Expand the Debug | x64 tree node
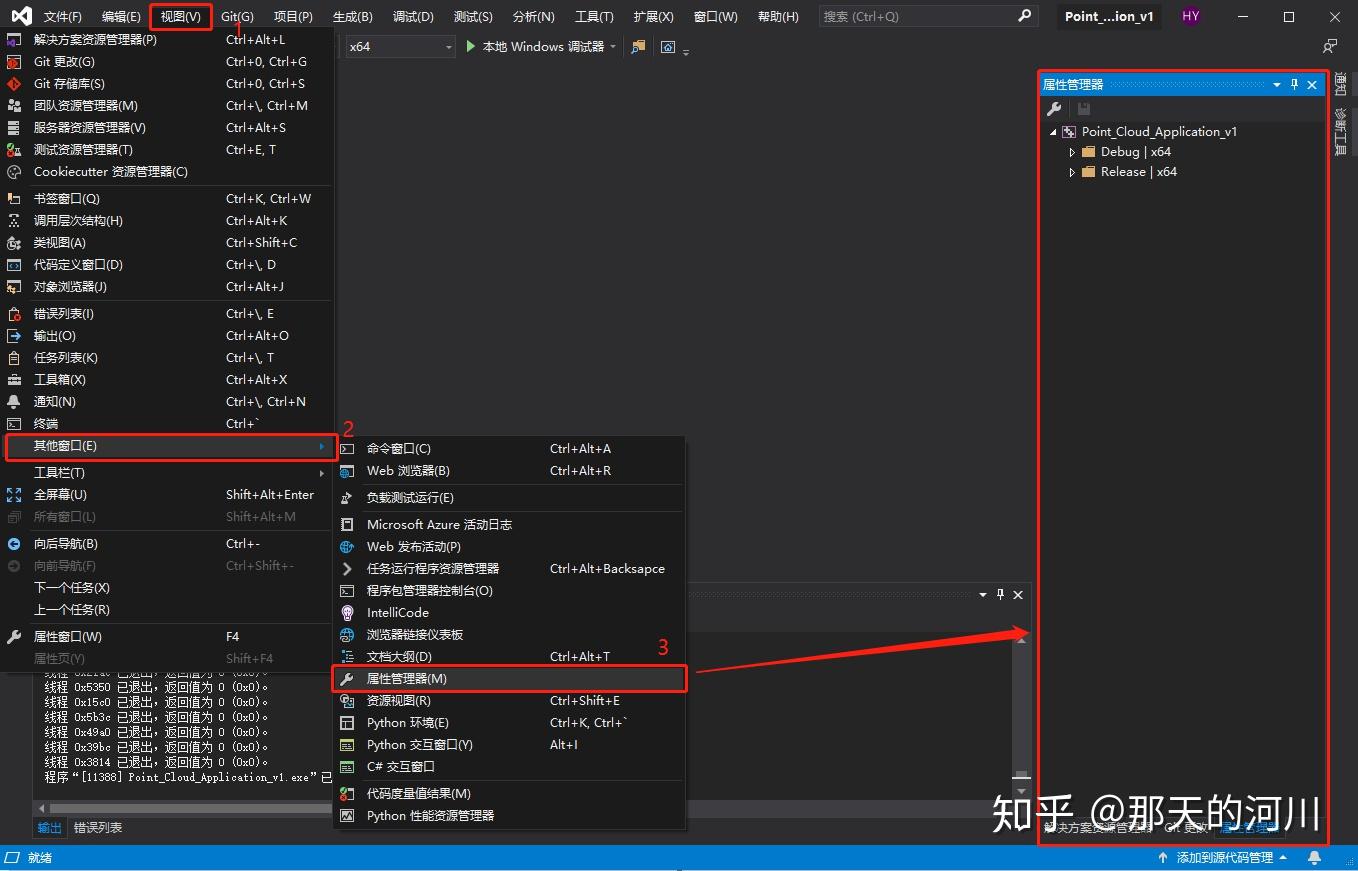Screen dimensions: 1358x871 1071,151
